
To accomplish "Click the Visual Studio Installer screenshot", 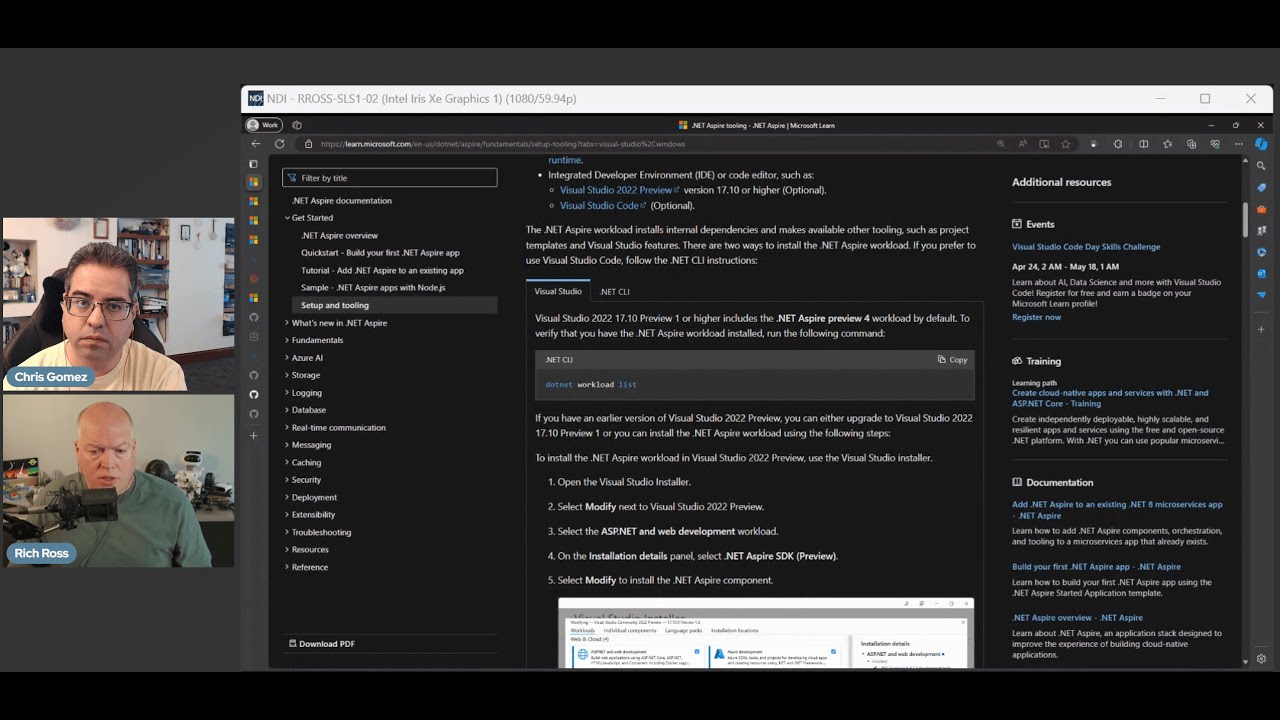I will click(766, 633).
